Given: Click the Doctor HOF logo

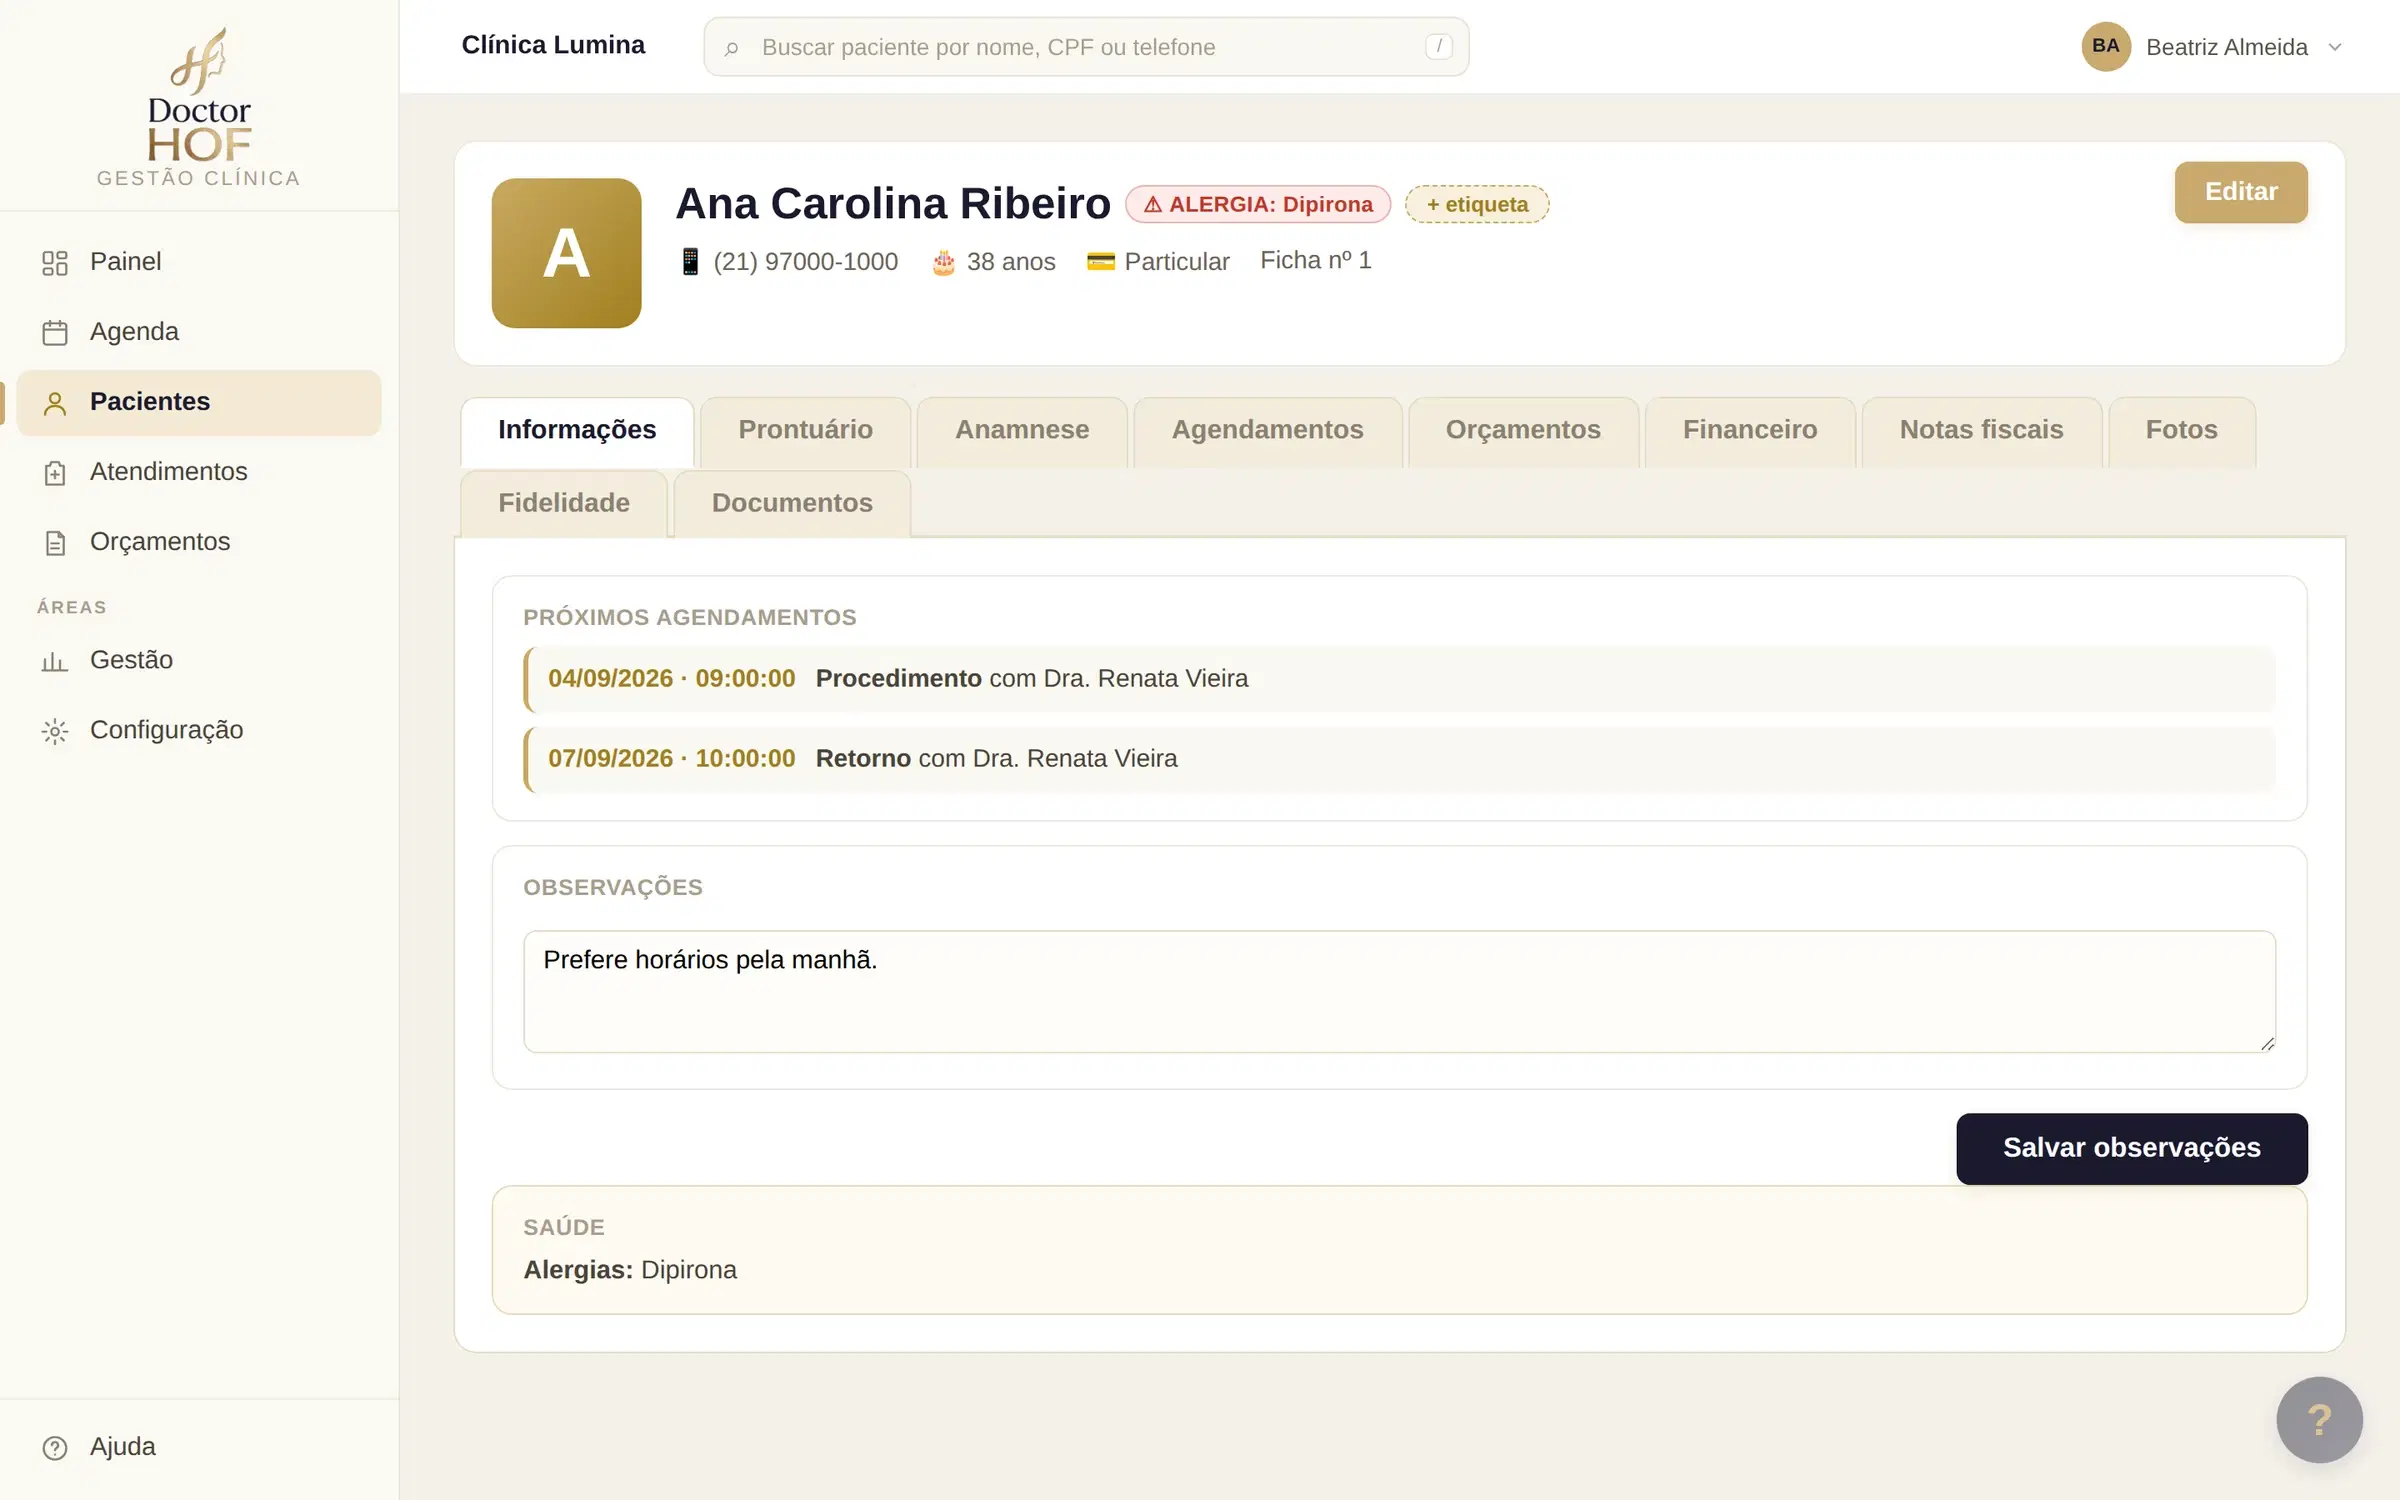Looking at the screenshot, I should tap(199, 107).
